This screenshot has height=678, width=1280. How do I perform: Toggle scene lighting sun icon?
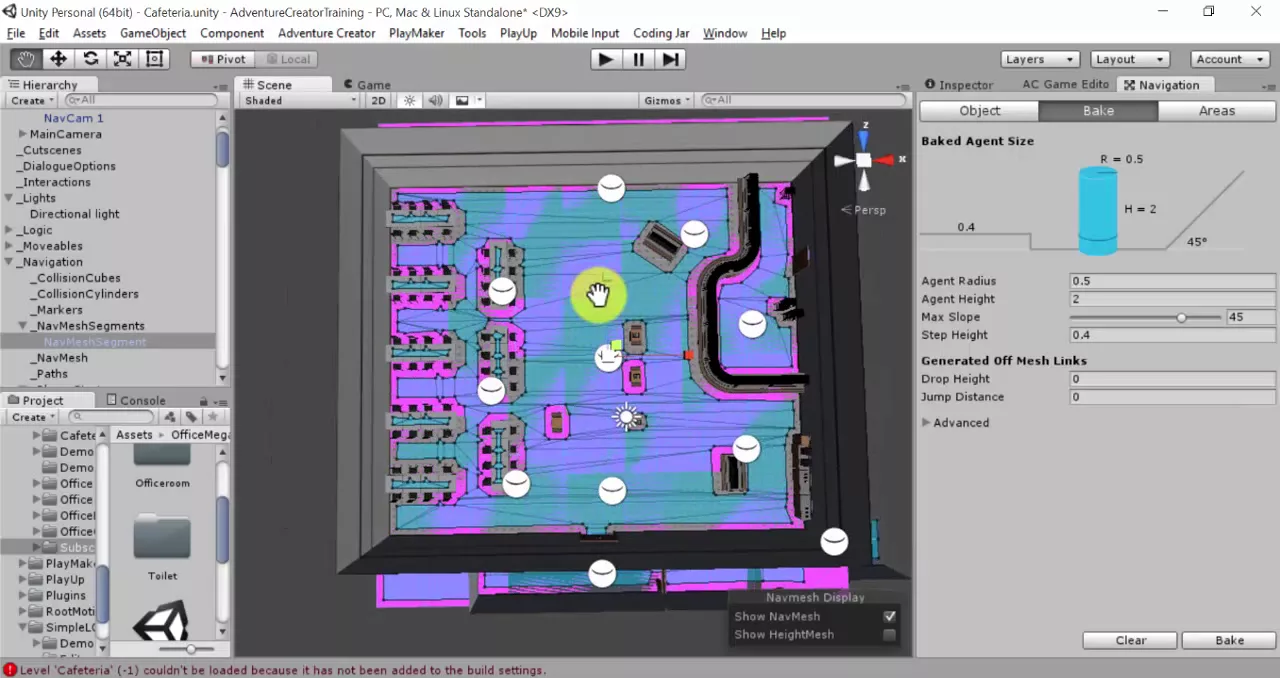tap(409, 100)
